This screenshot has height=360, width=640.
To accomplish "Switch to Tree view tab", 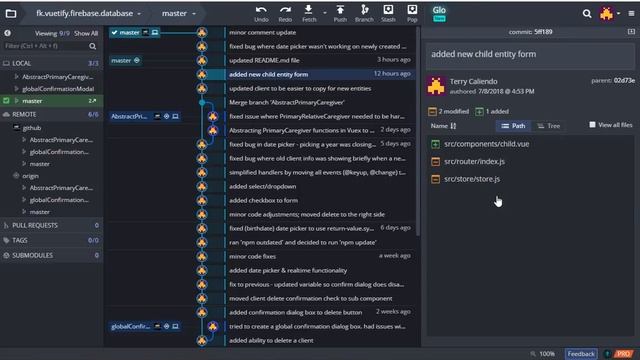I will (x=548, y=126).
